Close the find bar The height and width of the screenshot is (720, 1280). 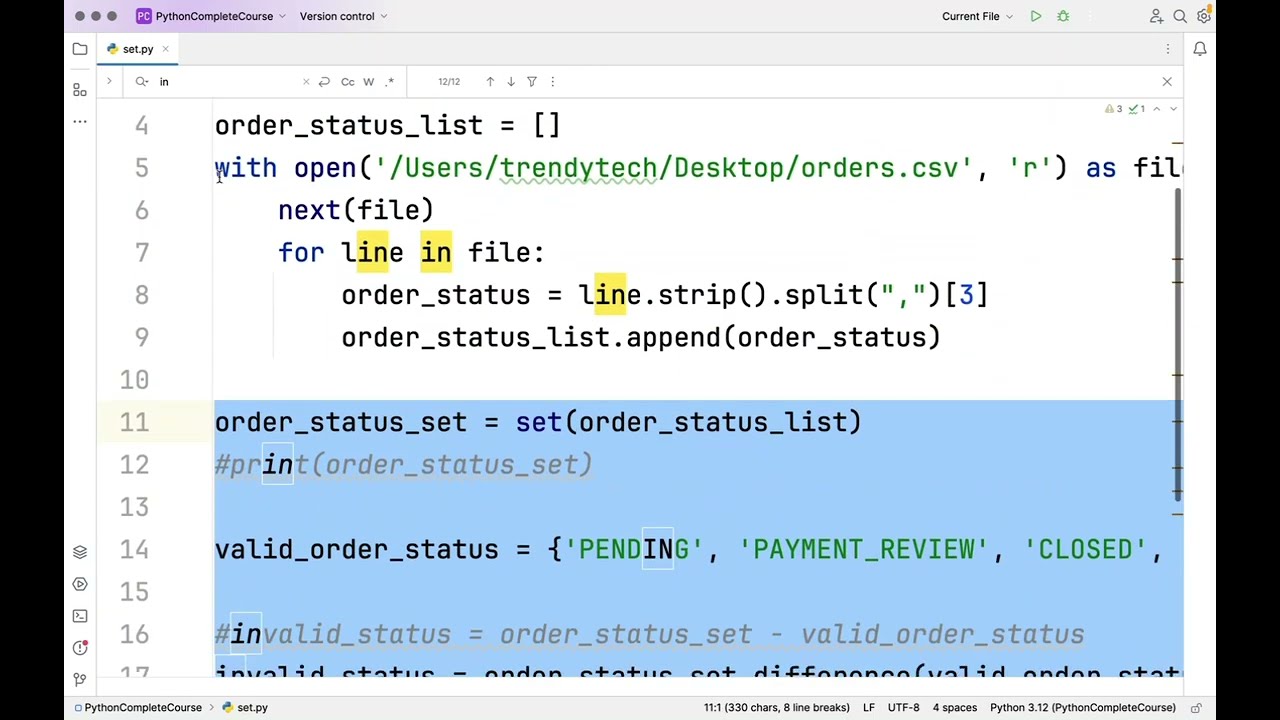pos(1167,82)
